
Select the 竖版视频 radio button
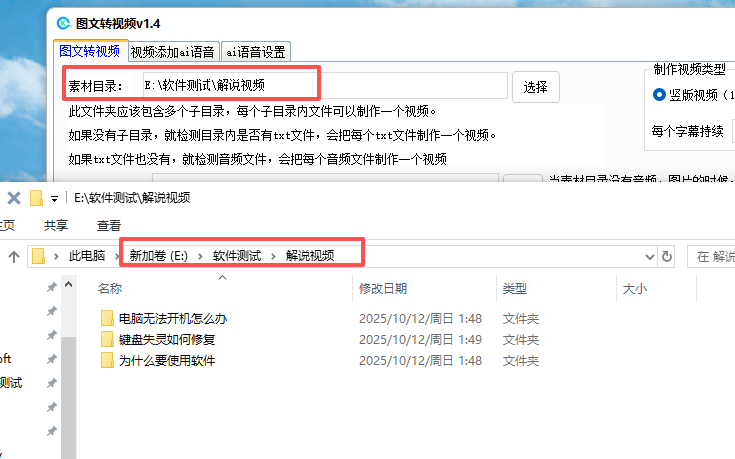[x=659, y=95]
